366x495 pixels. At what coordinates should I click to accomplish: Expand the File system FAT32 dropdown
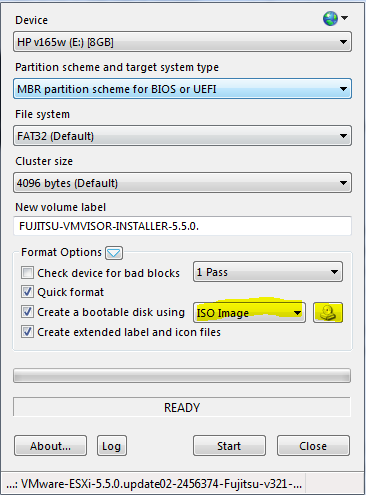coord(182,136)
